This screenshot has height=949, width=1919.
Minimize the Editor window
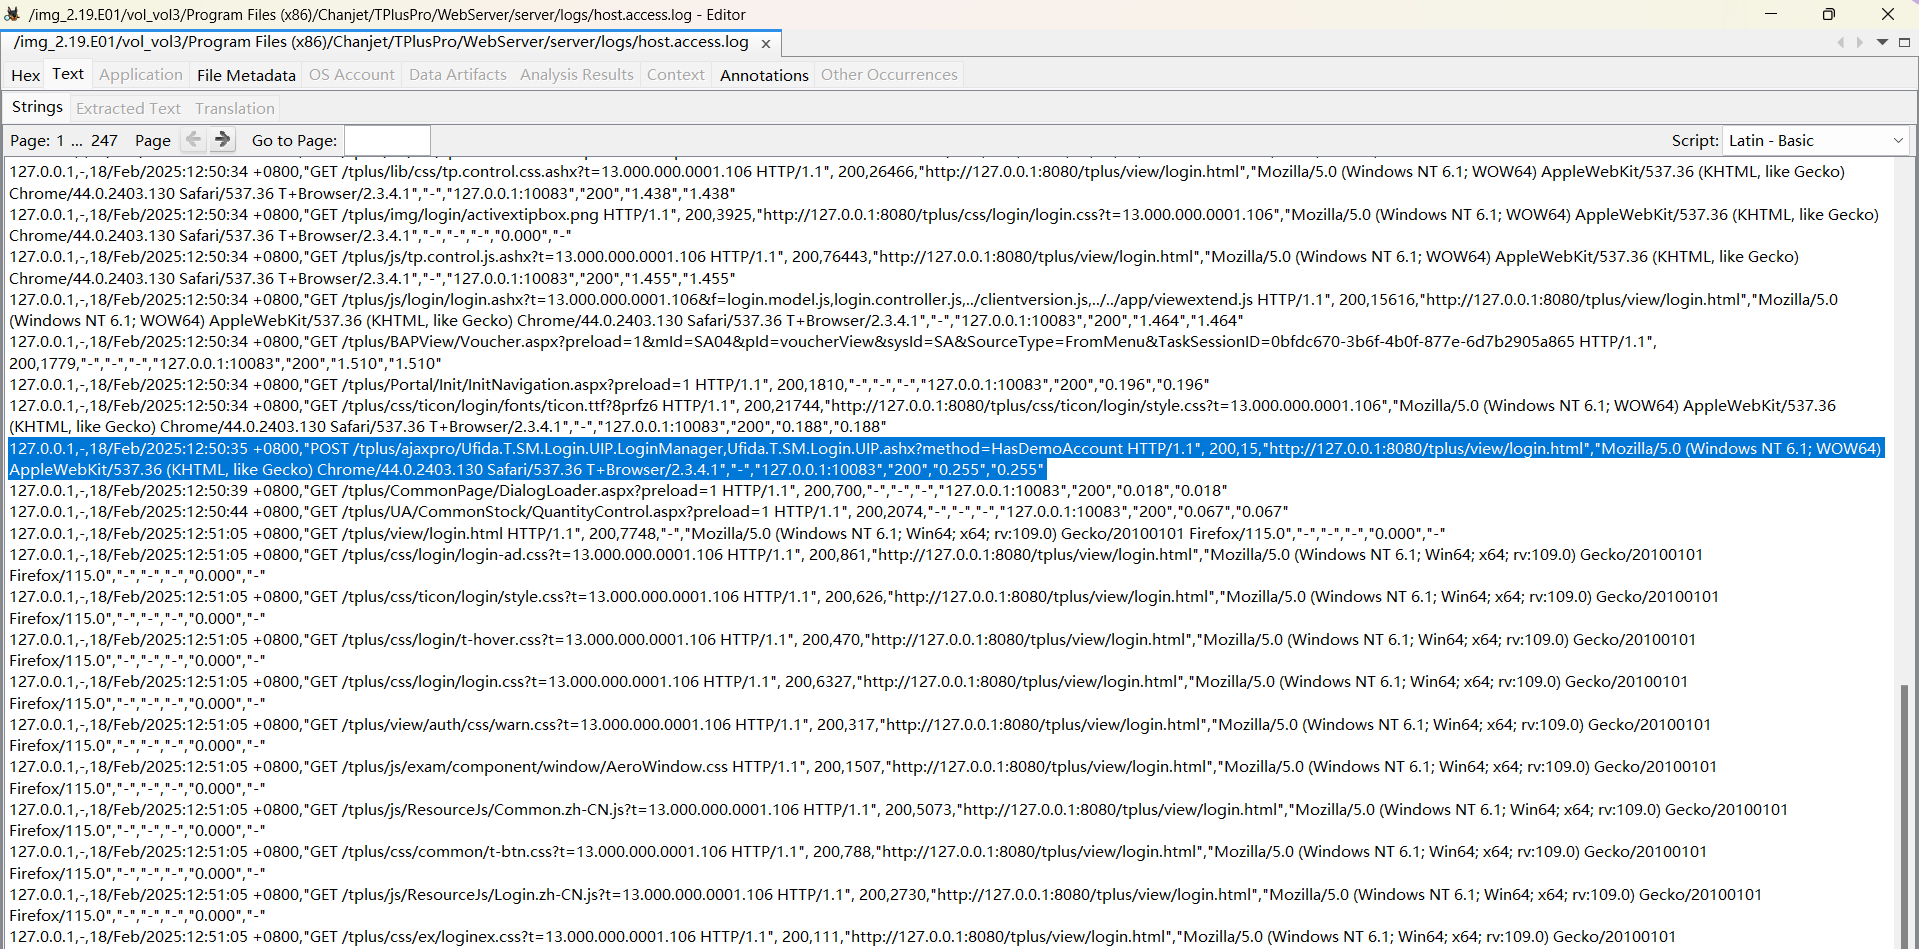click(1771, 14)
